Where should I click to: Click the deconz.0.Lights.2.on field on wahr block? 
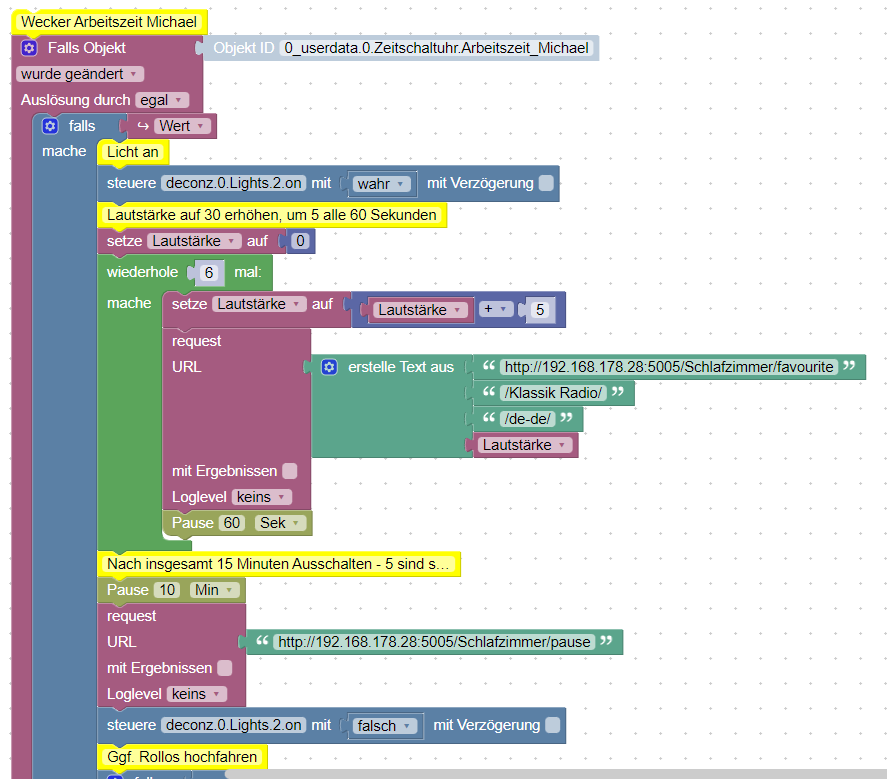(x=234, y=183)
